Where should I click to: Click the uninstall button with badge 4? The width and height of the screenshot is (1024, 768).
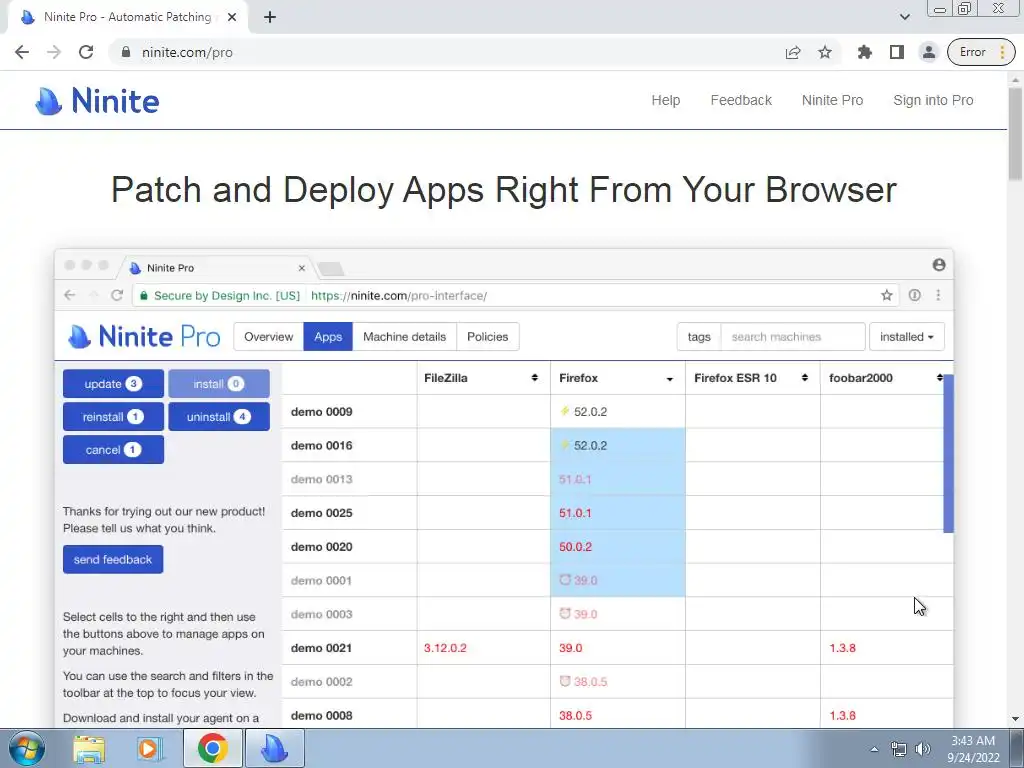point(219,417)
